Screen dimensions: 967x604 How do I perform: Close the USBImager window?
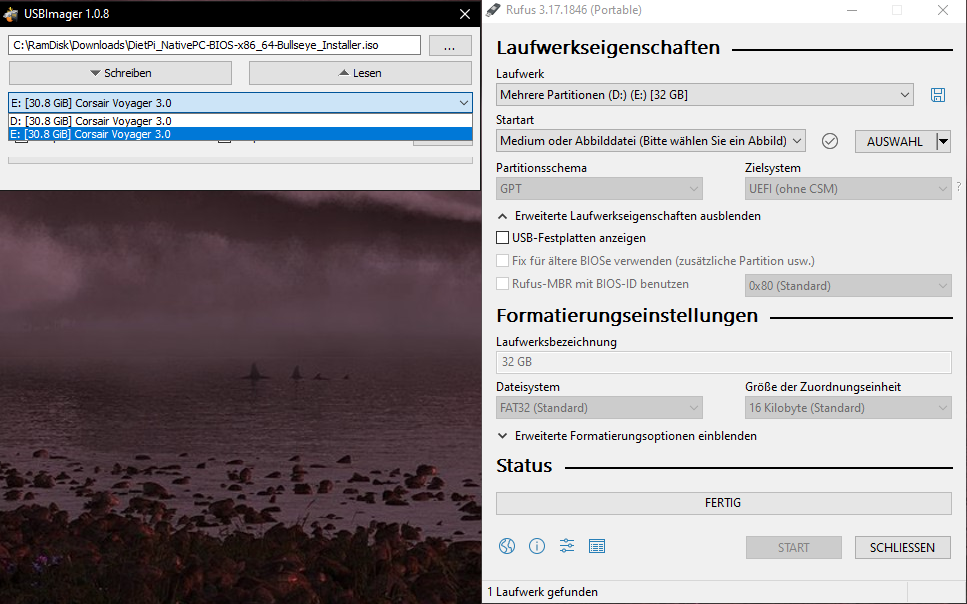pyautogui.click(x=465, y=14)
